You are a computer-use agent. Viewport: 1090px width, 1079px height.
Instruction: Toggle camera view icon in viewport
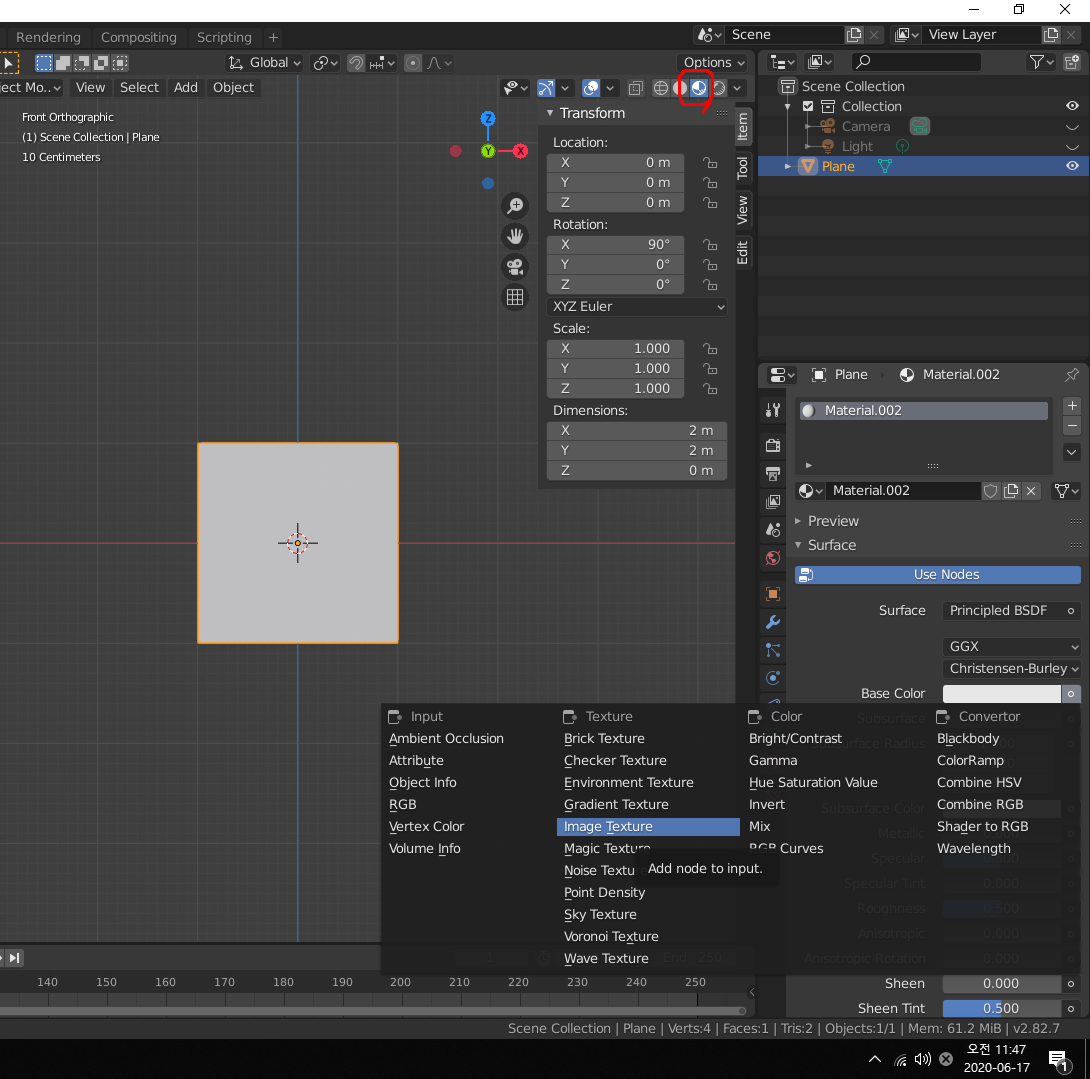(x=515, y=267)
